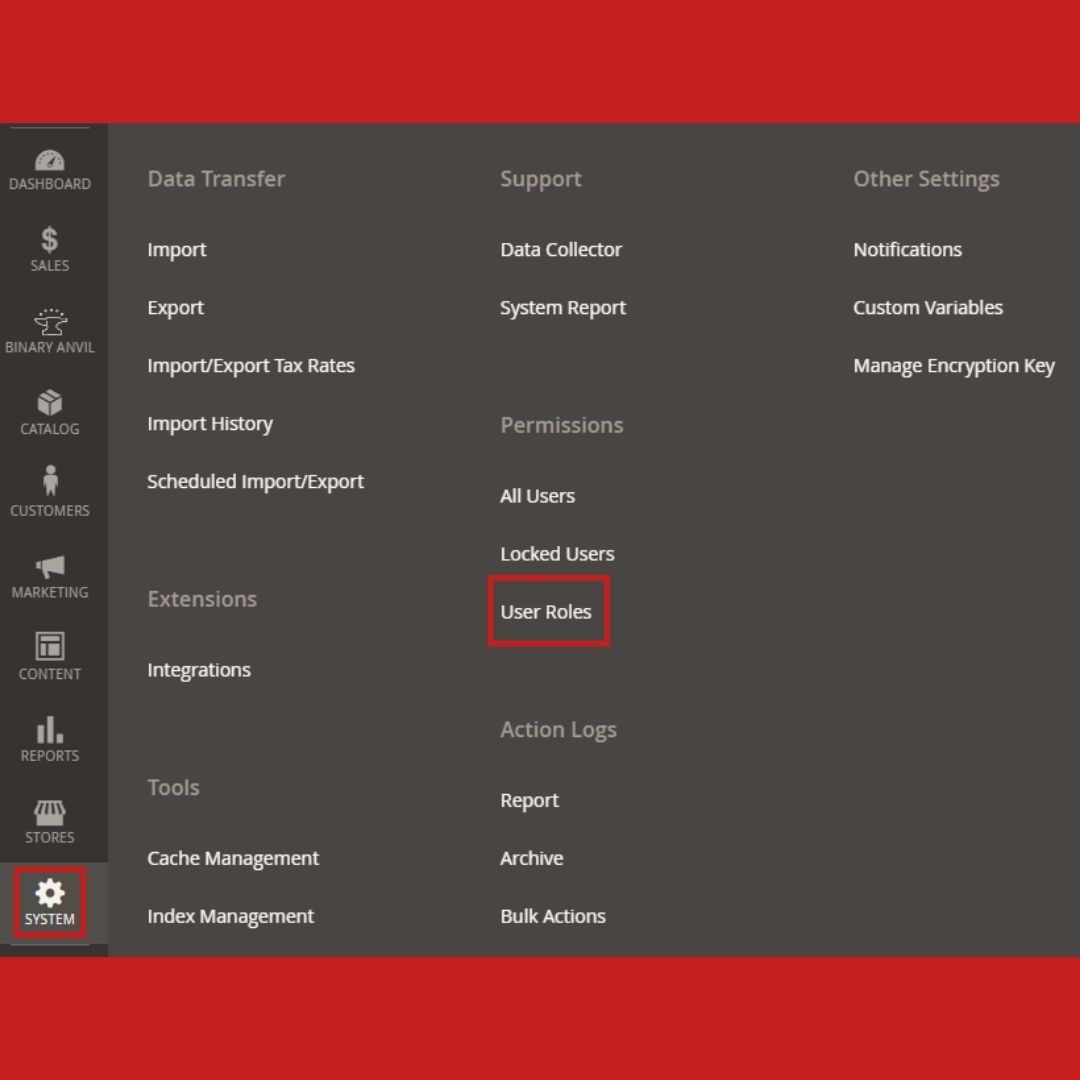Open the User Roles page

click(x=546, y=611)
